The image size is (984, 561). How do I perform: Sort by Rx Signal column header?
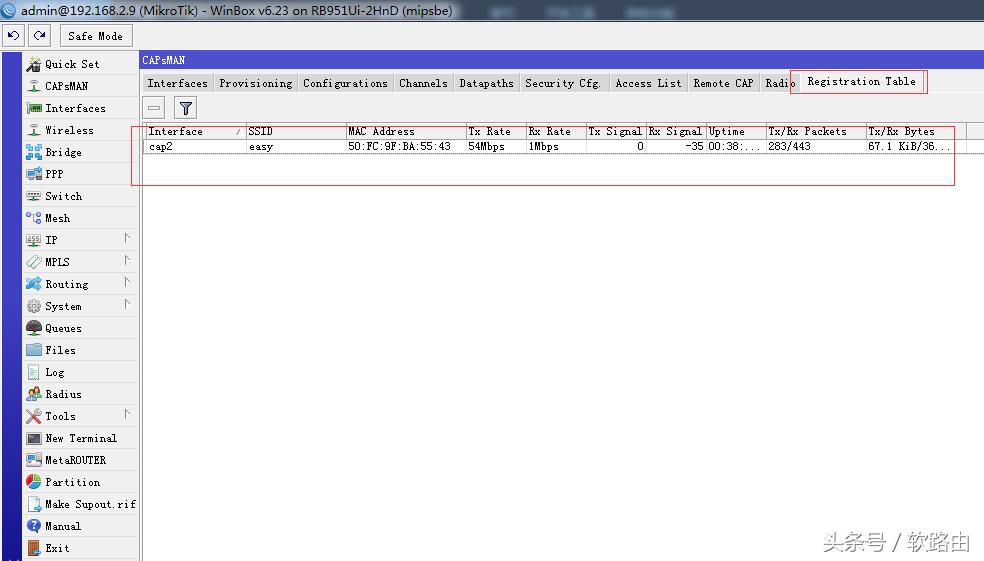coord(676,131)
